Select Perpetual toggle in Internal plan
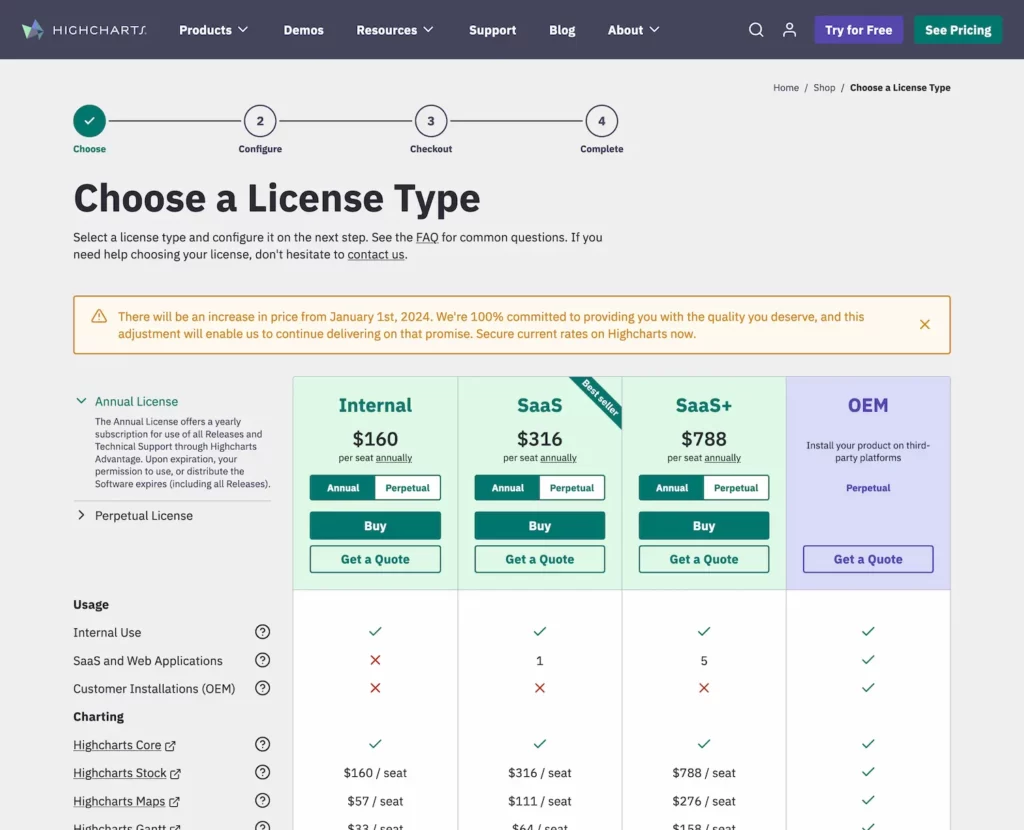1024x830 pixels. click(407, 488)
